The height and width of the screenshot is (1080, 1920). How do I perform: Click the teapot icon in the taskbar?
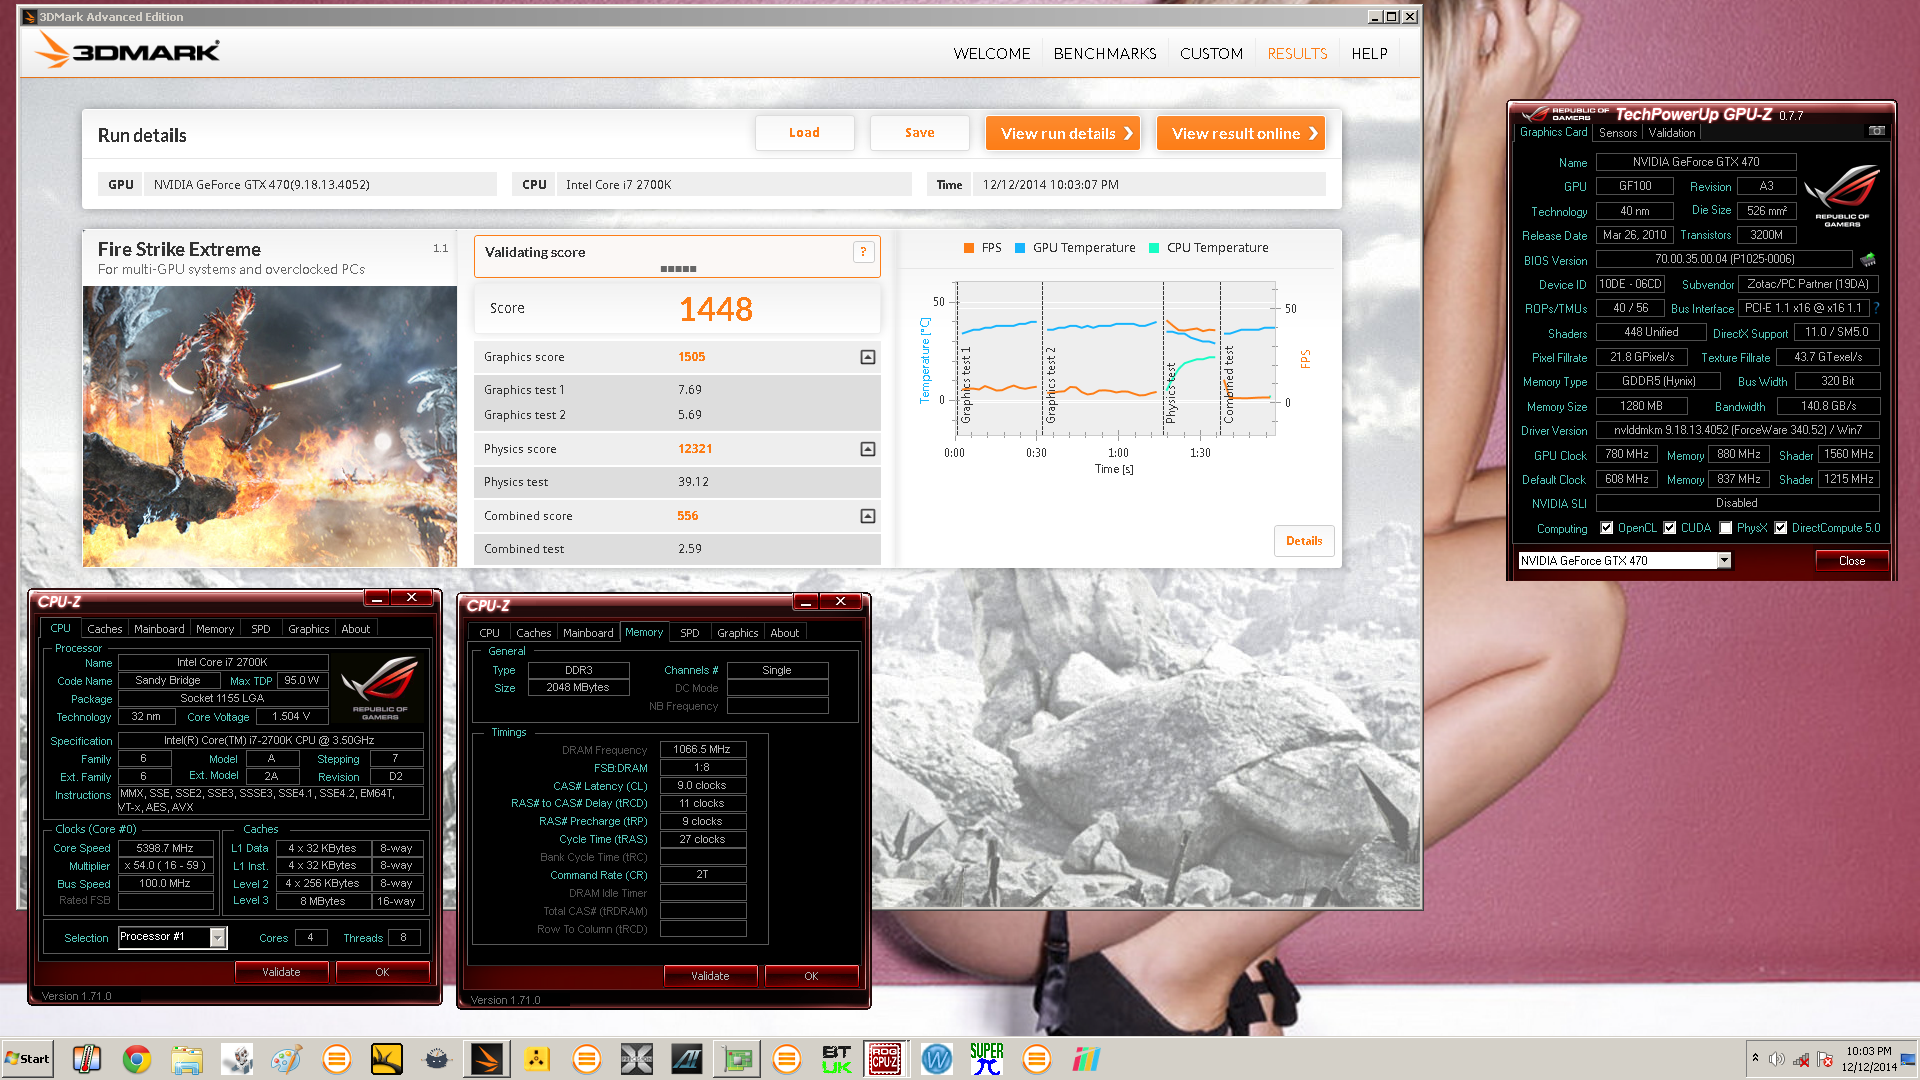tap(437, 1059)
